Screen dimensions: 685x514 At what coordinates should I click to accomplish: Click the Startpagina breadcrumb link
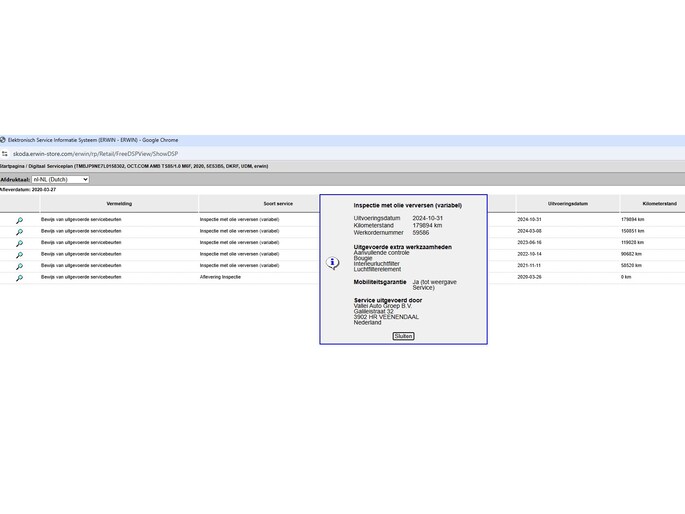pyautogui.click(x=12, y=166)
